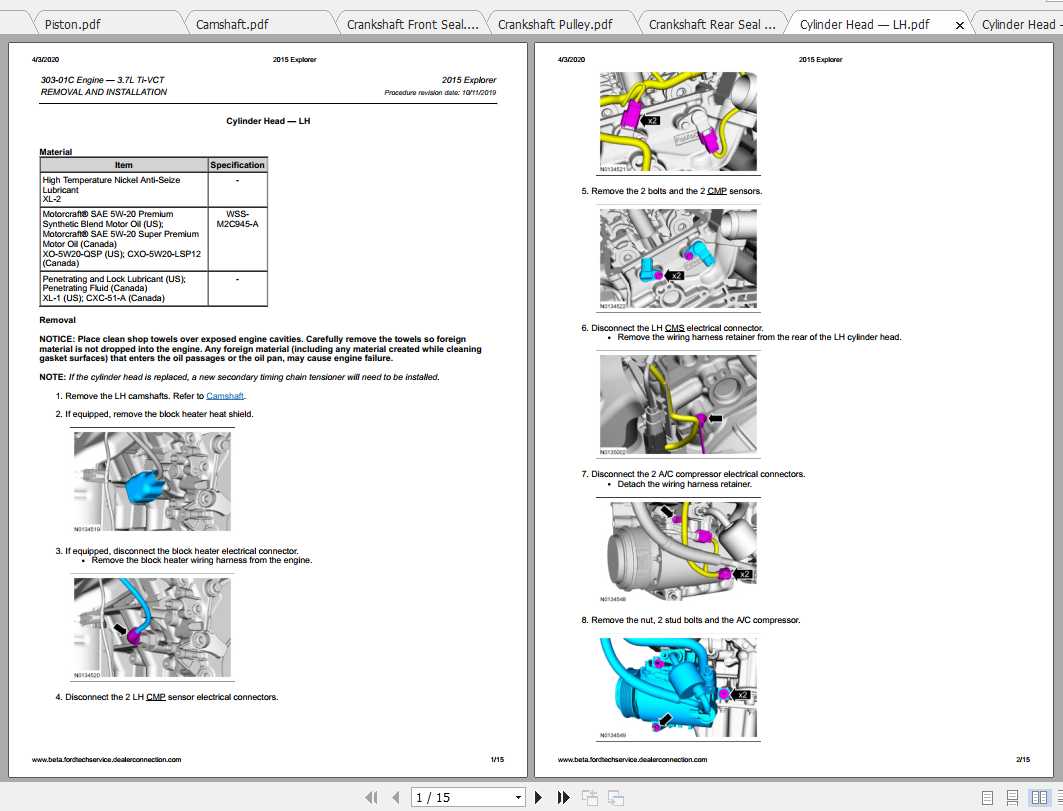Image resolution: width=1063 pixels, height=811 pixels.
Task: Click the block heater heat shield illustration
Action: (152, 480)
